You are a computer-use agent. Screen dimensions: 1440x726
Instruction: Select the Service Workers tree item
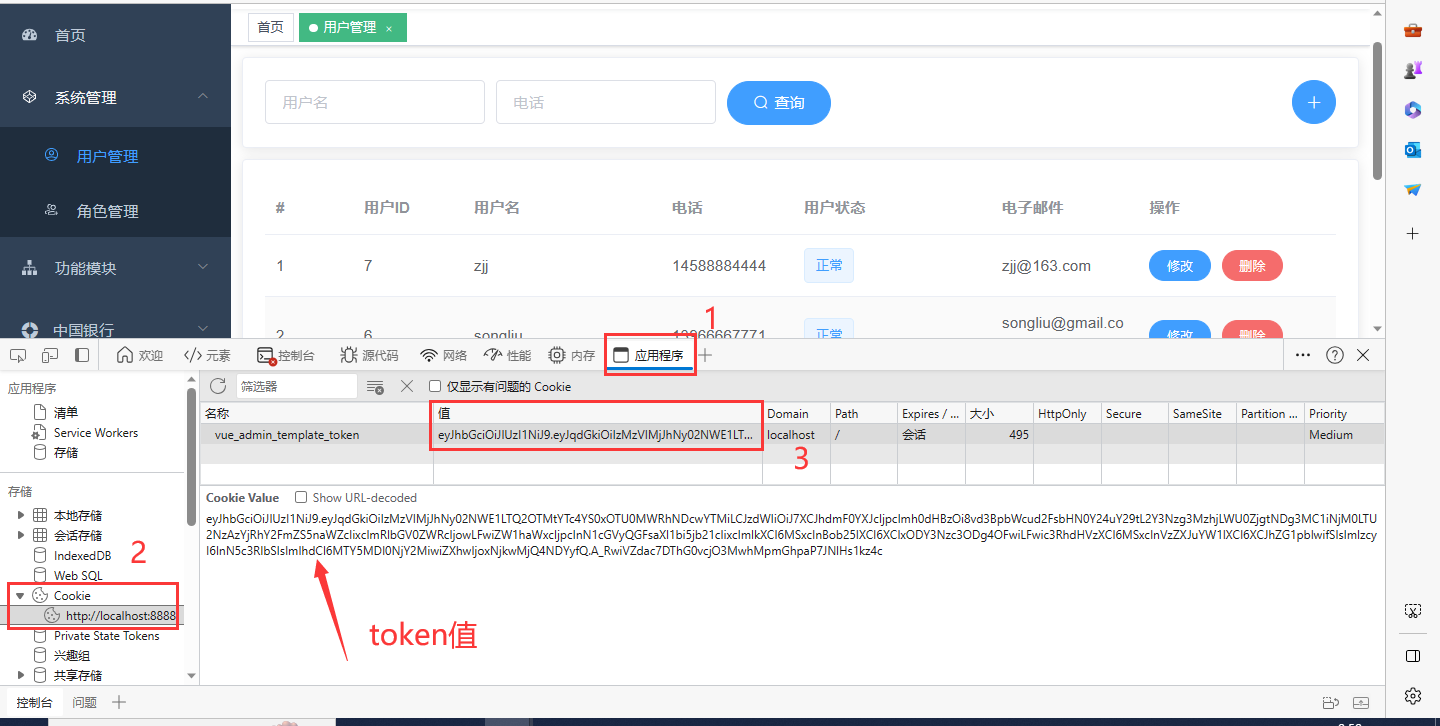click(x=96, y=433)
